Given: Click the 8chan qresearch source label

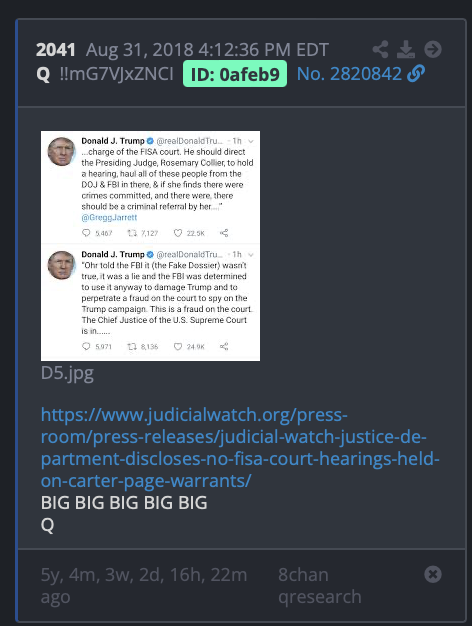Looking at the screenshot, I should click(x=319, y=586).
